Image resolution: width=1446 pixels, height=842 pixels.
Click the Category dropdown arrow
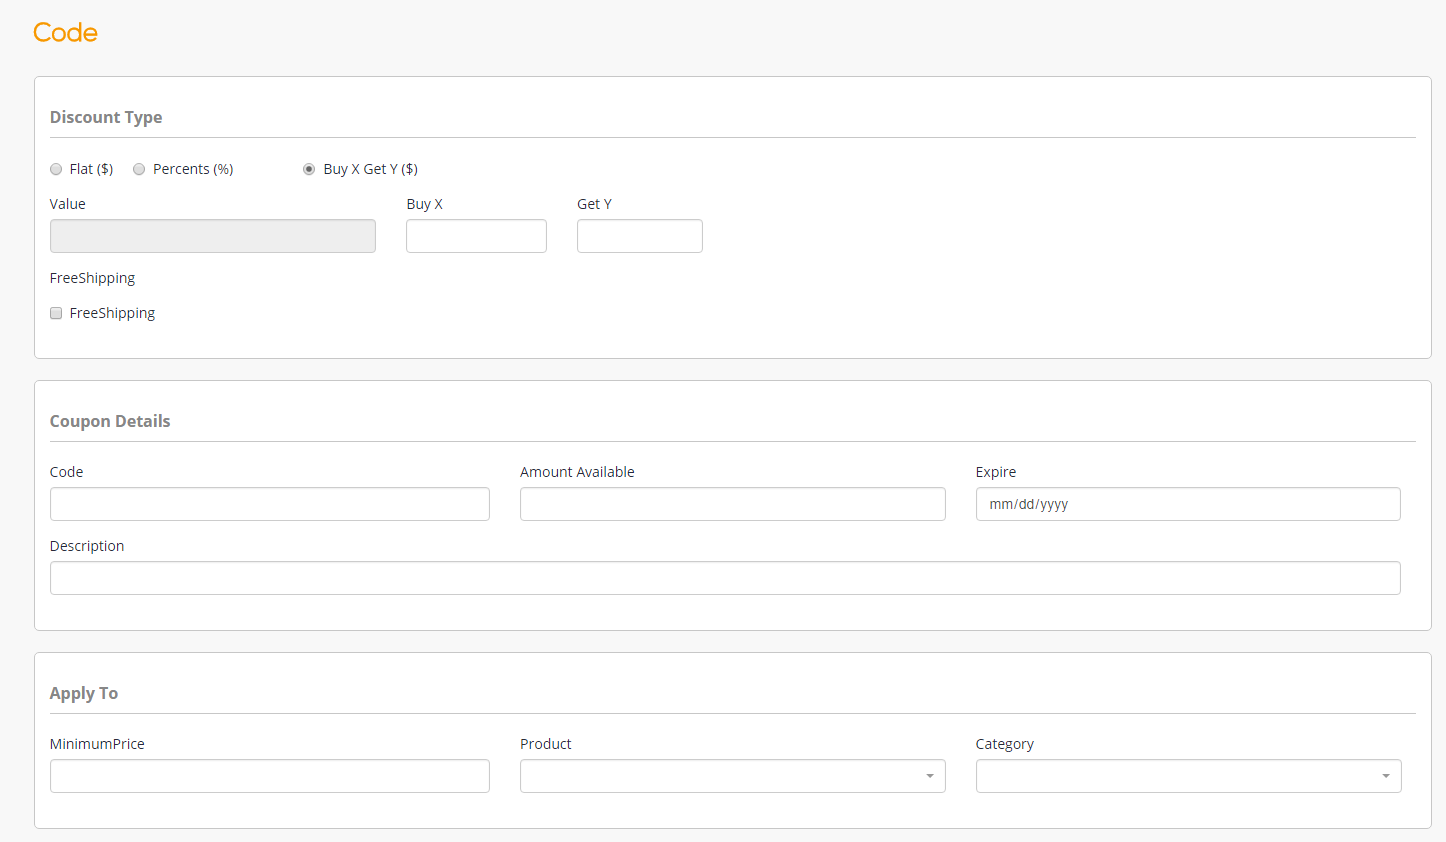point(1386,776)
